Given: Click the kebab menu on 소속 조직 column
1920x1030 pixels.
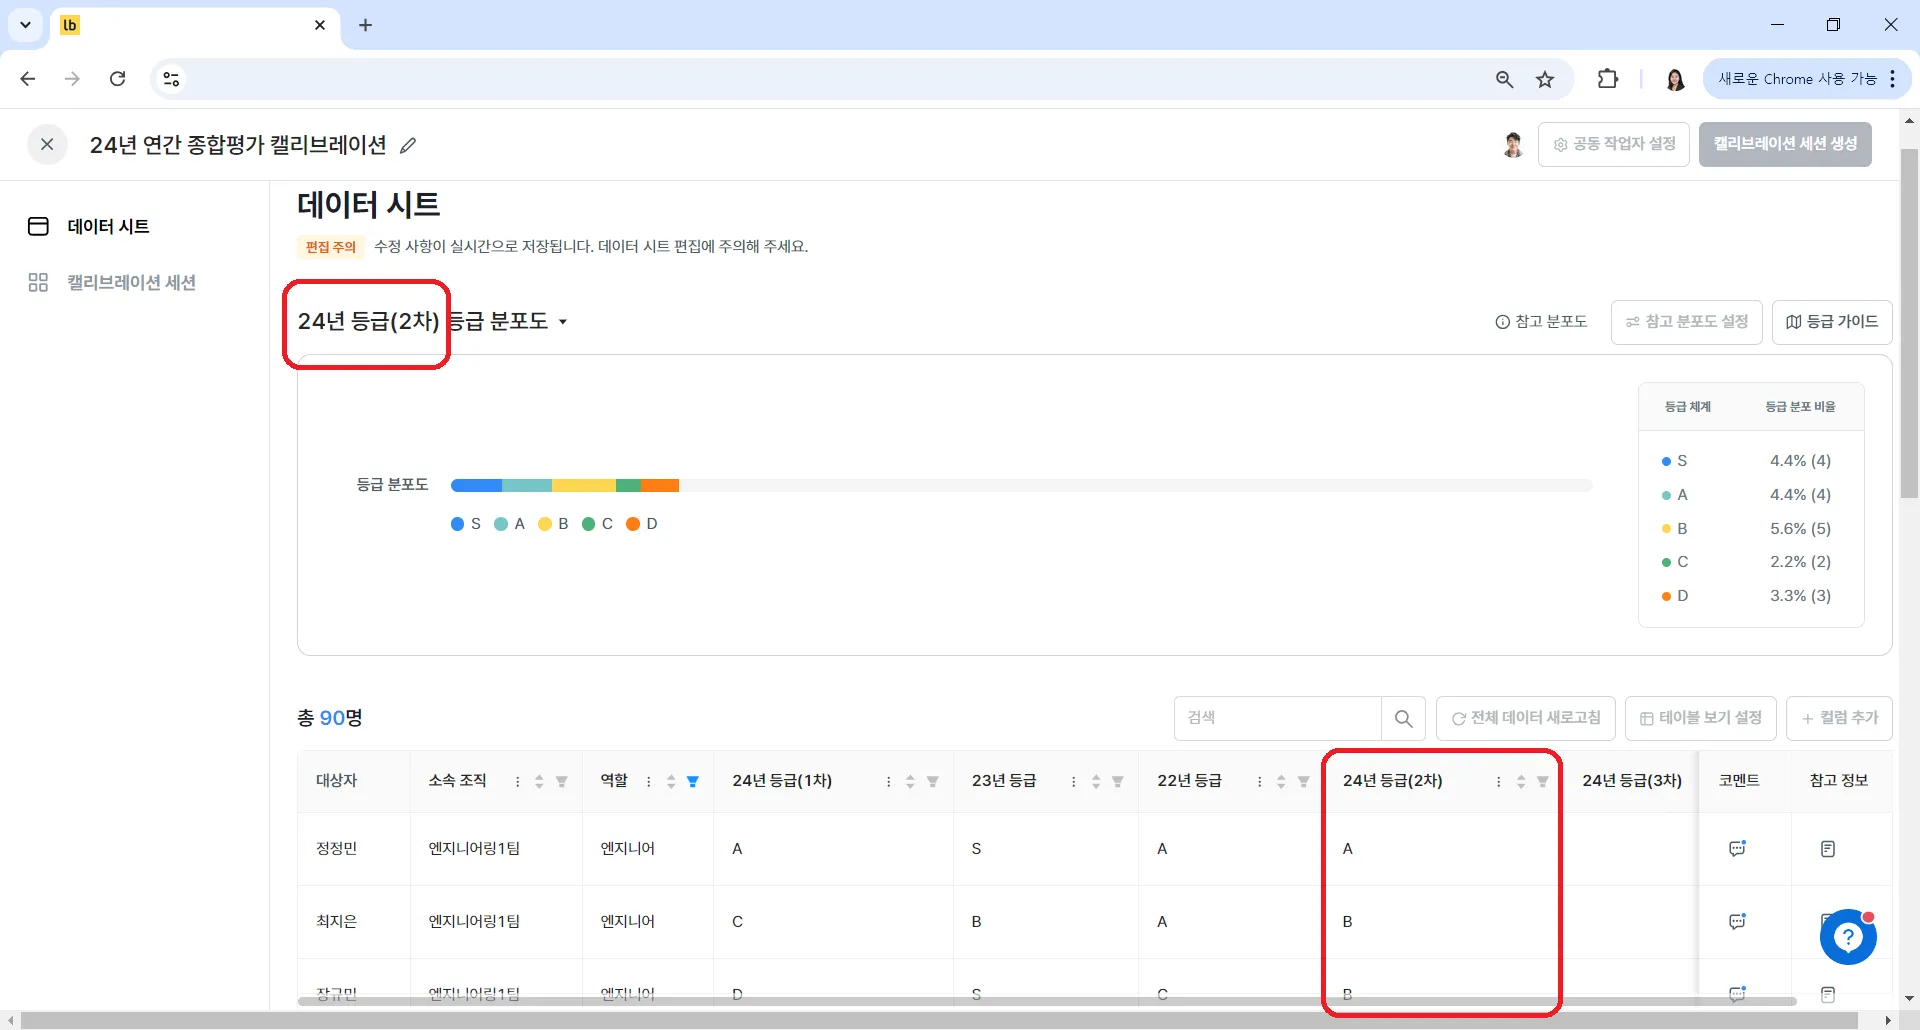Looking at the screenshot, I should (517, 782).
